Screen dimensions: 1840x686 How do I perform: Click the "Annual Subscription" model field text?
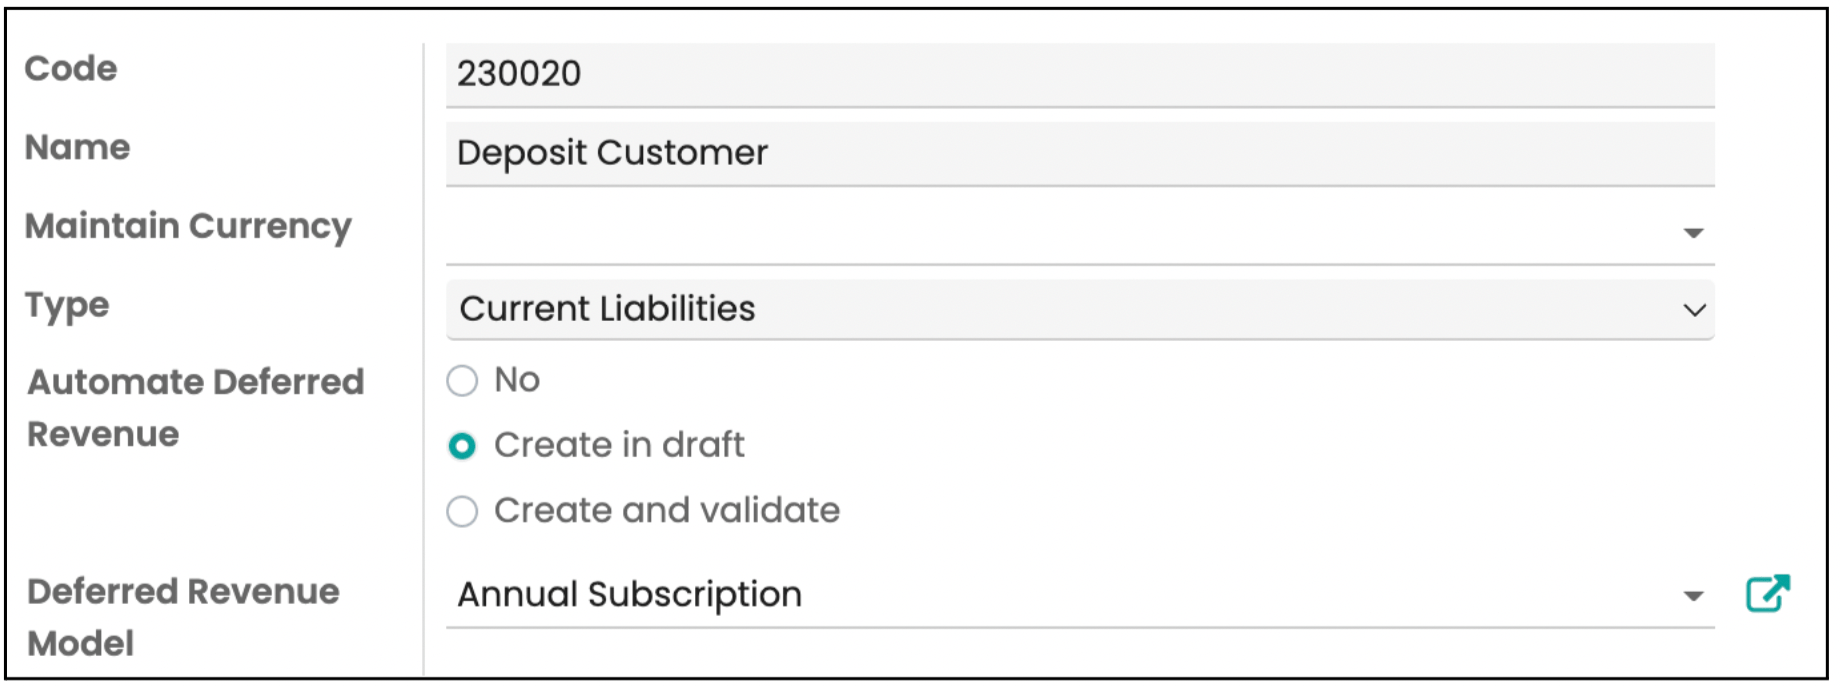coord(630,595)
